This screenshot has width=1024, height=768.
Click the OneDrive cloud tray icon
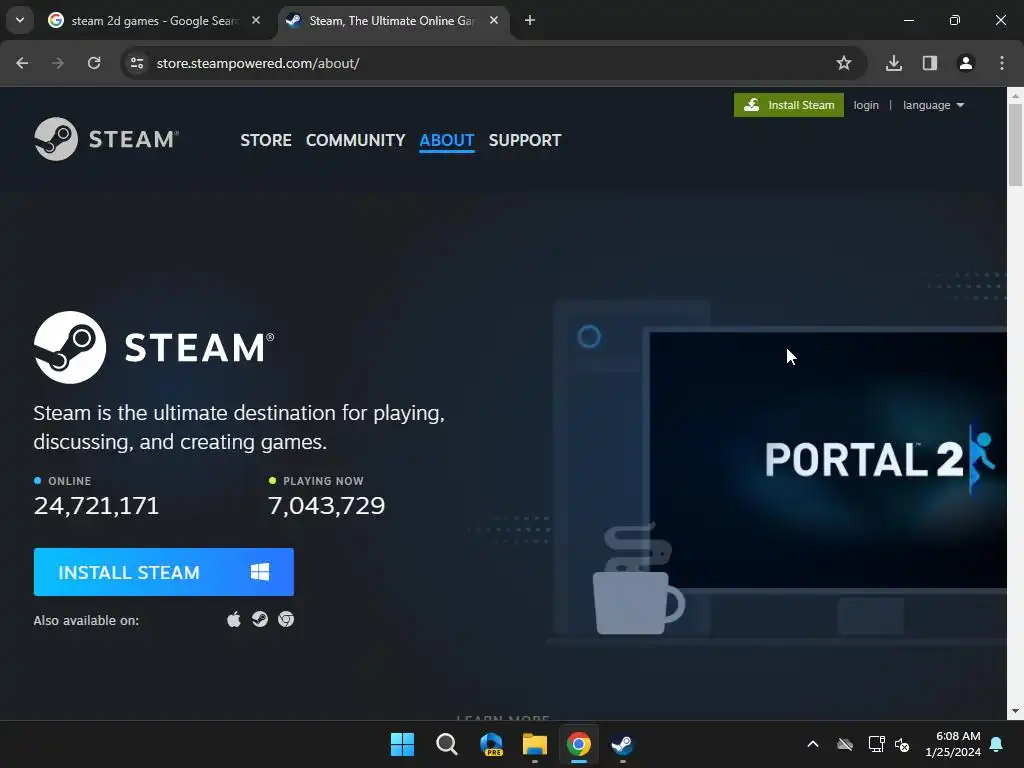click(845, 744)
